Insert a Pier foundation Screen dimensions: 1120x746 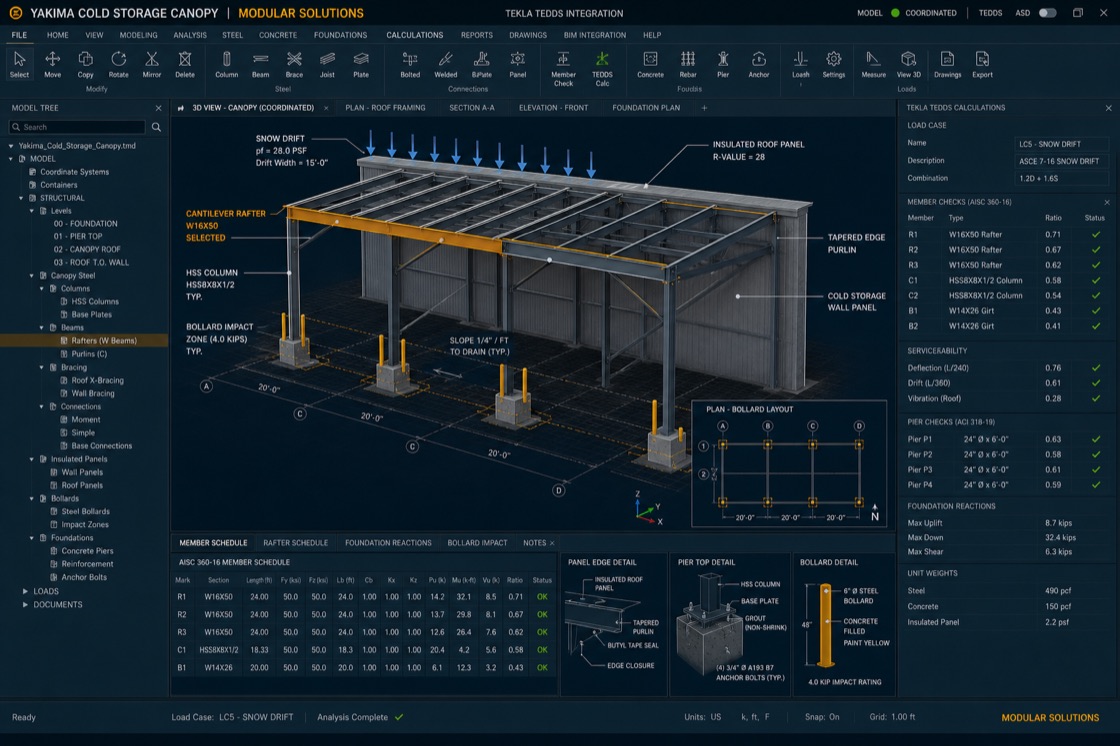click(x=723, y=64)
